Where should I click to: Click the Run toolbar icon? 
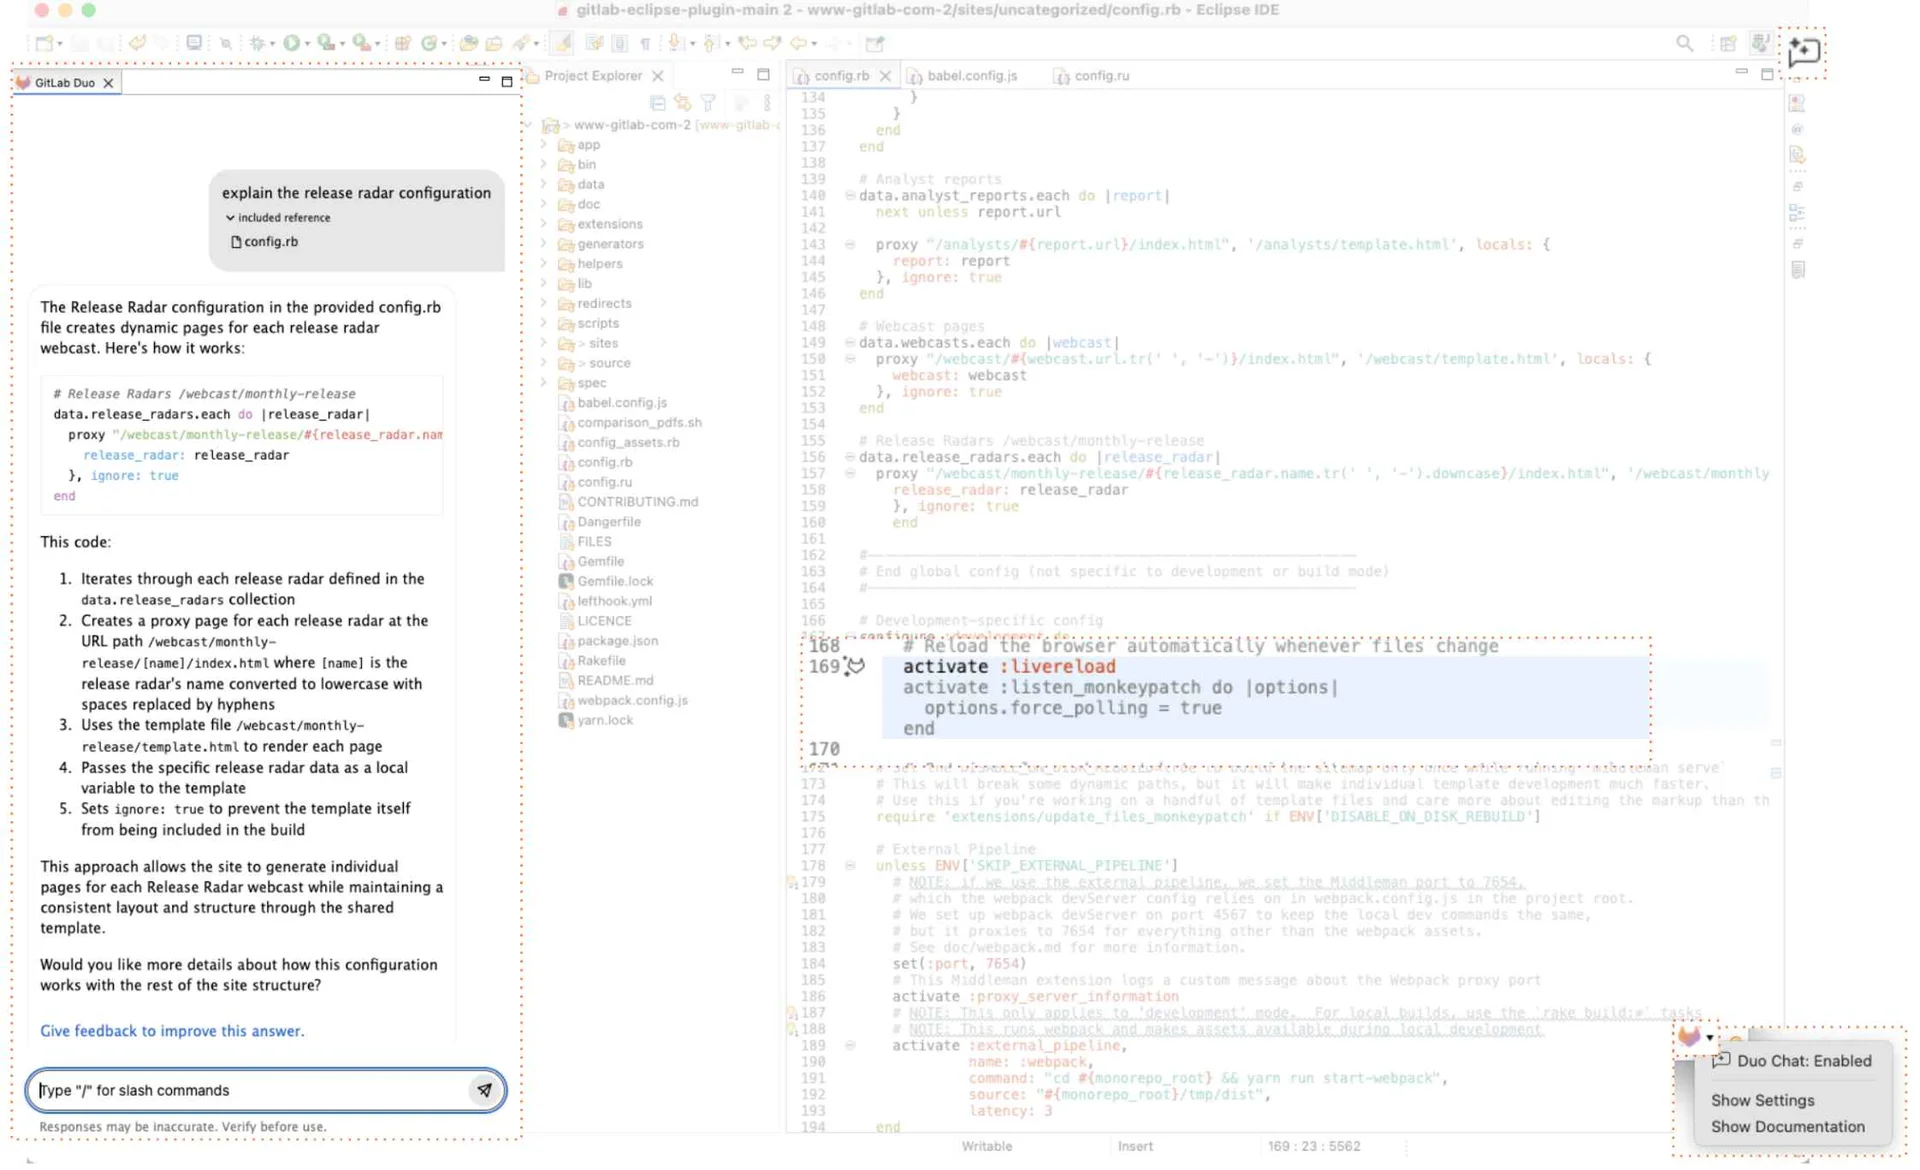click(x=292, y=43)
